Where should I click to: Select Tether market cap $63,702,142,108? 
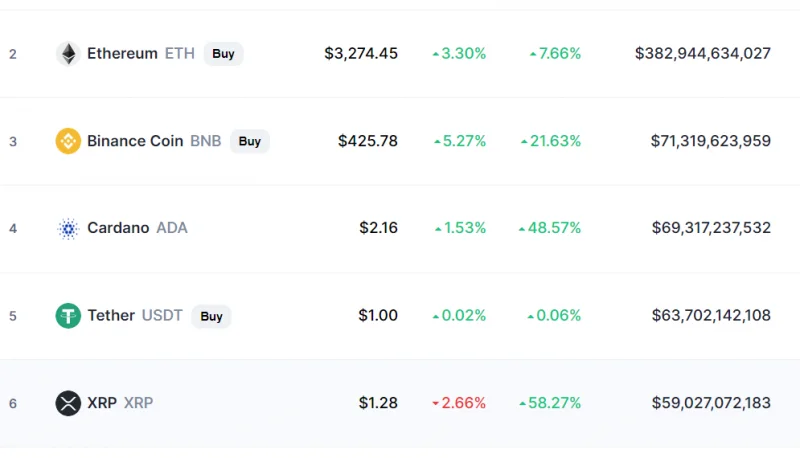click(x=711, y=315)
